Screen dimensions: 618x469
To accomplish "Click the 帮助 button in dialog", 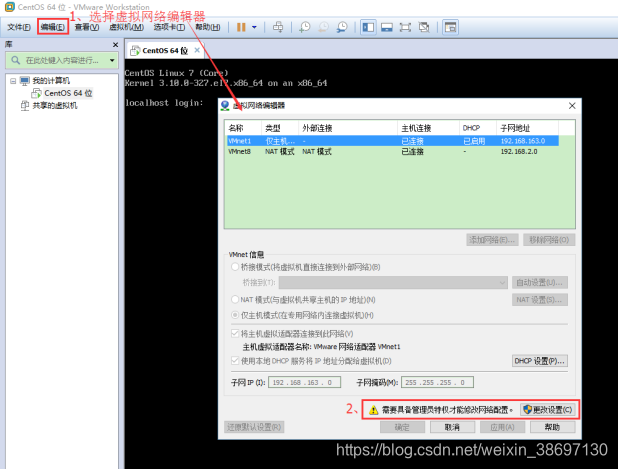I will 553,427.
